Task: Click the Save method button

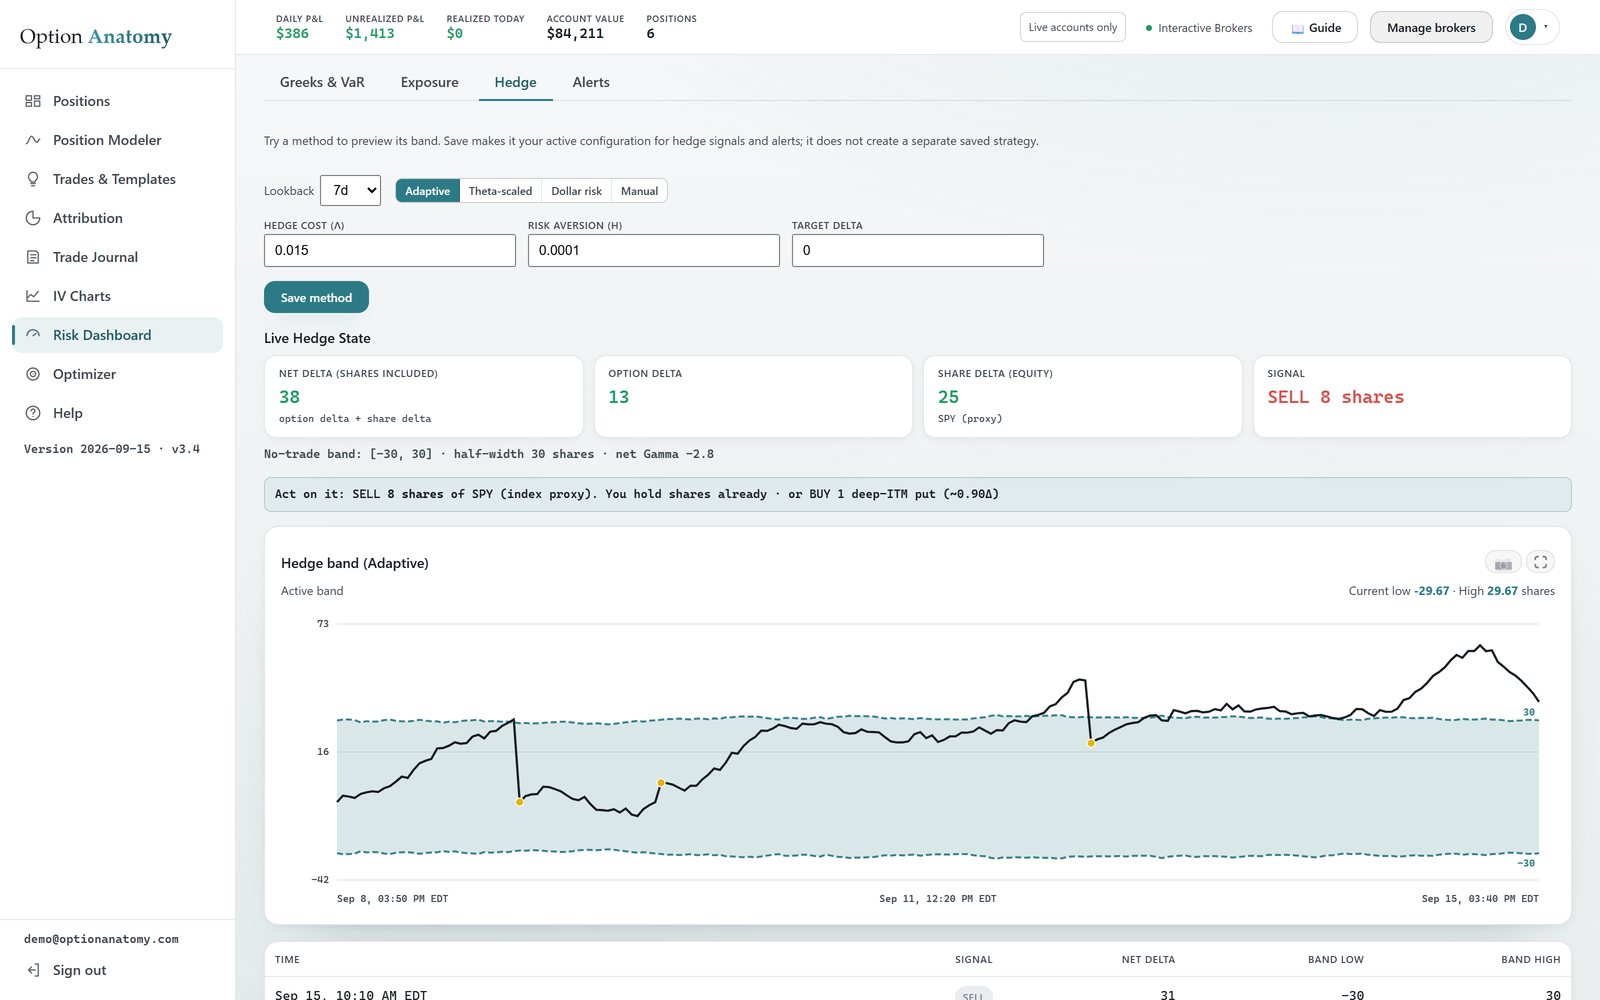Action: [x=316, y=297]
